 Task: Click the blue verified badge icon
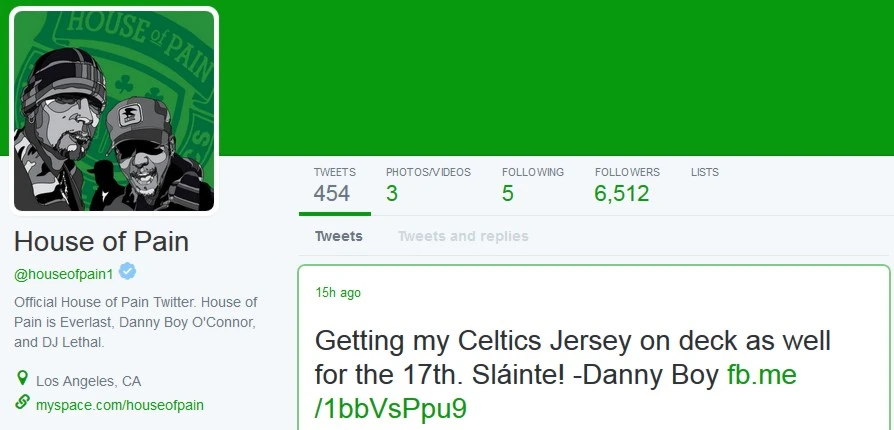click(127, 272)
